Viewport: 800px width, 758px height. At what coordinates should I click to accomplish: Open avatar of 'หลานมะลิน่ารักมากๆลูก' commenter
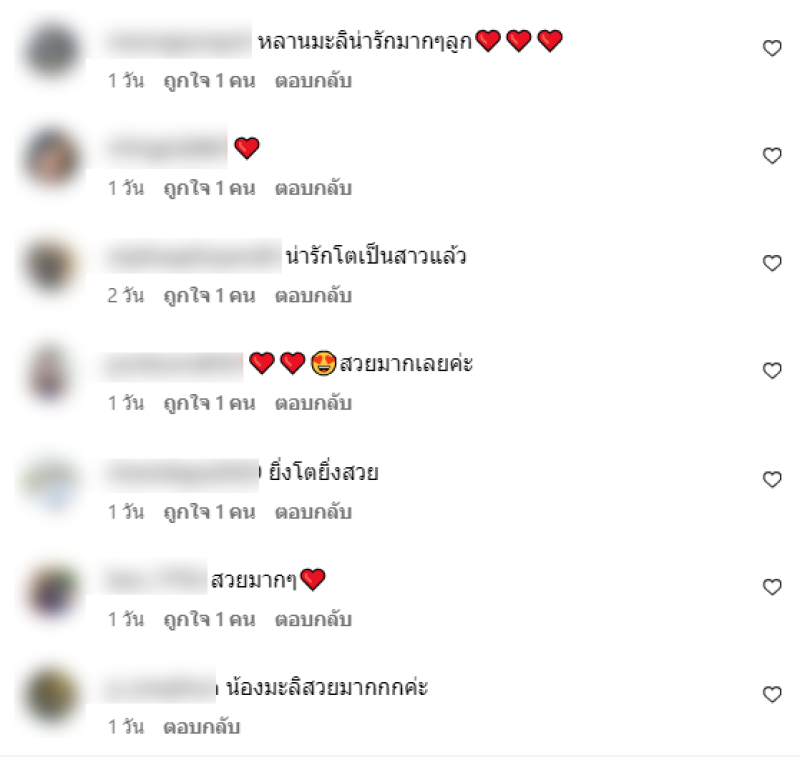point(52,50)
